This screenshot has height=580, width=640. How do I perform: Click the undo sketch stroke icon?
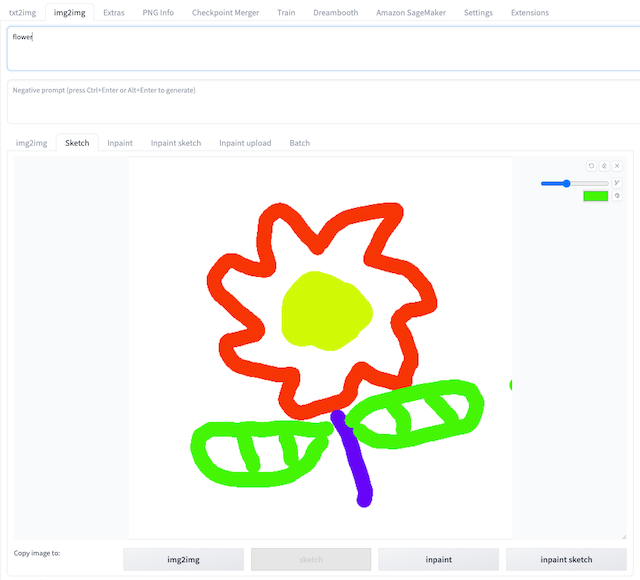point(591,166)
